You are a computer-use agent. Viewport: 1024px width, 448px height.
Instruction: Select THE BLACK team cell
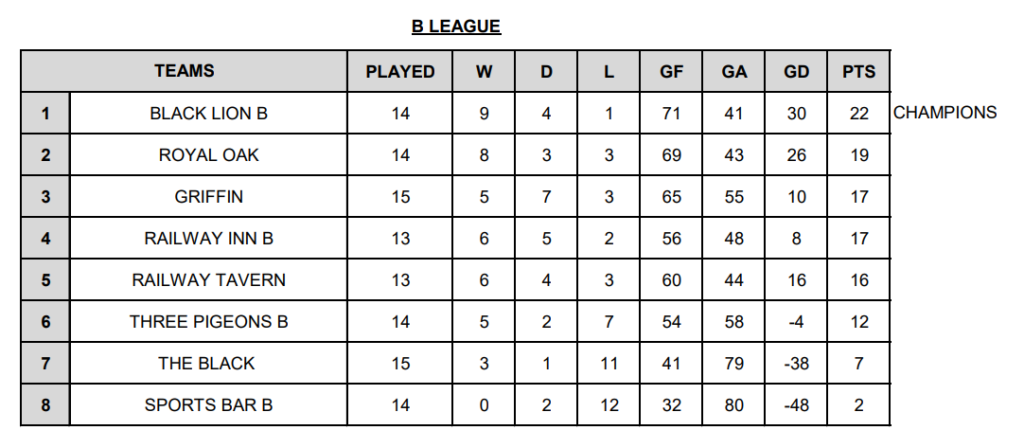[208, 363]
